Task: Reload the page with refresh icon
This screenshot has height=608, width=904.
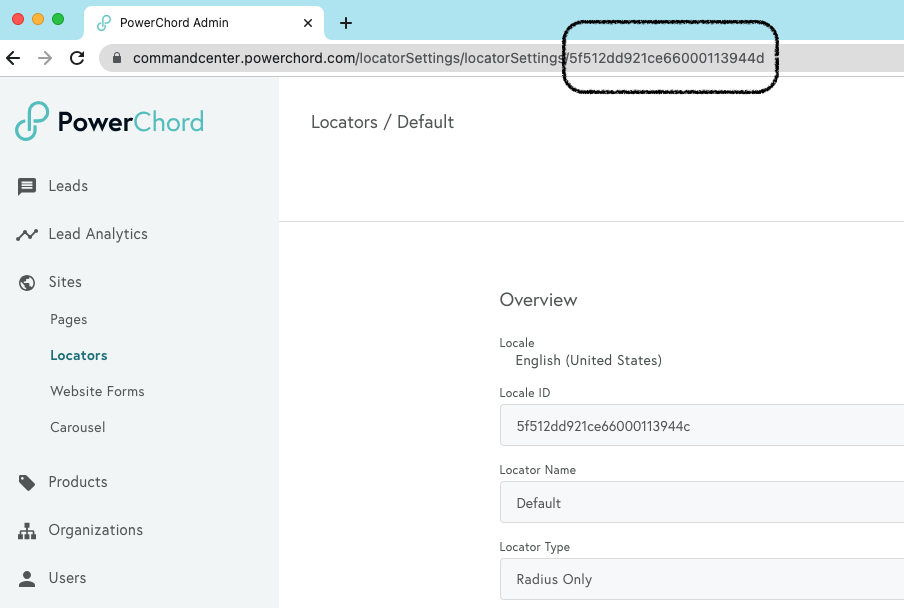Action: tap(77, 58)
